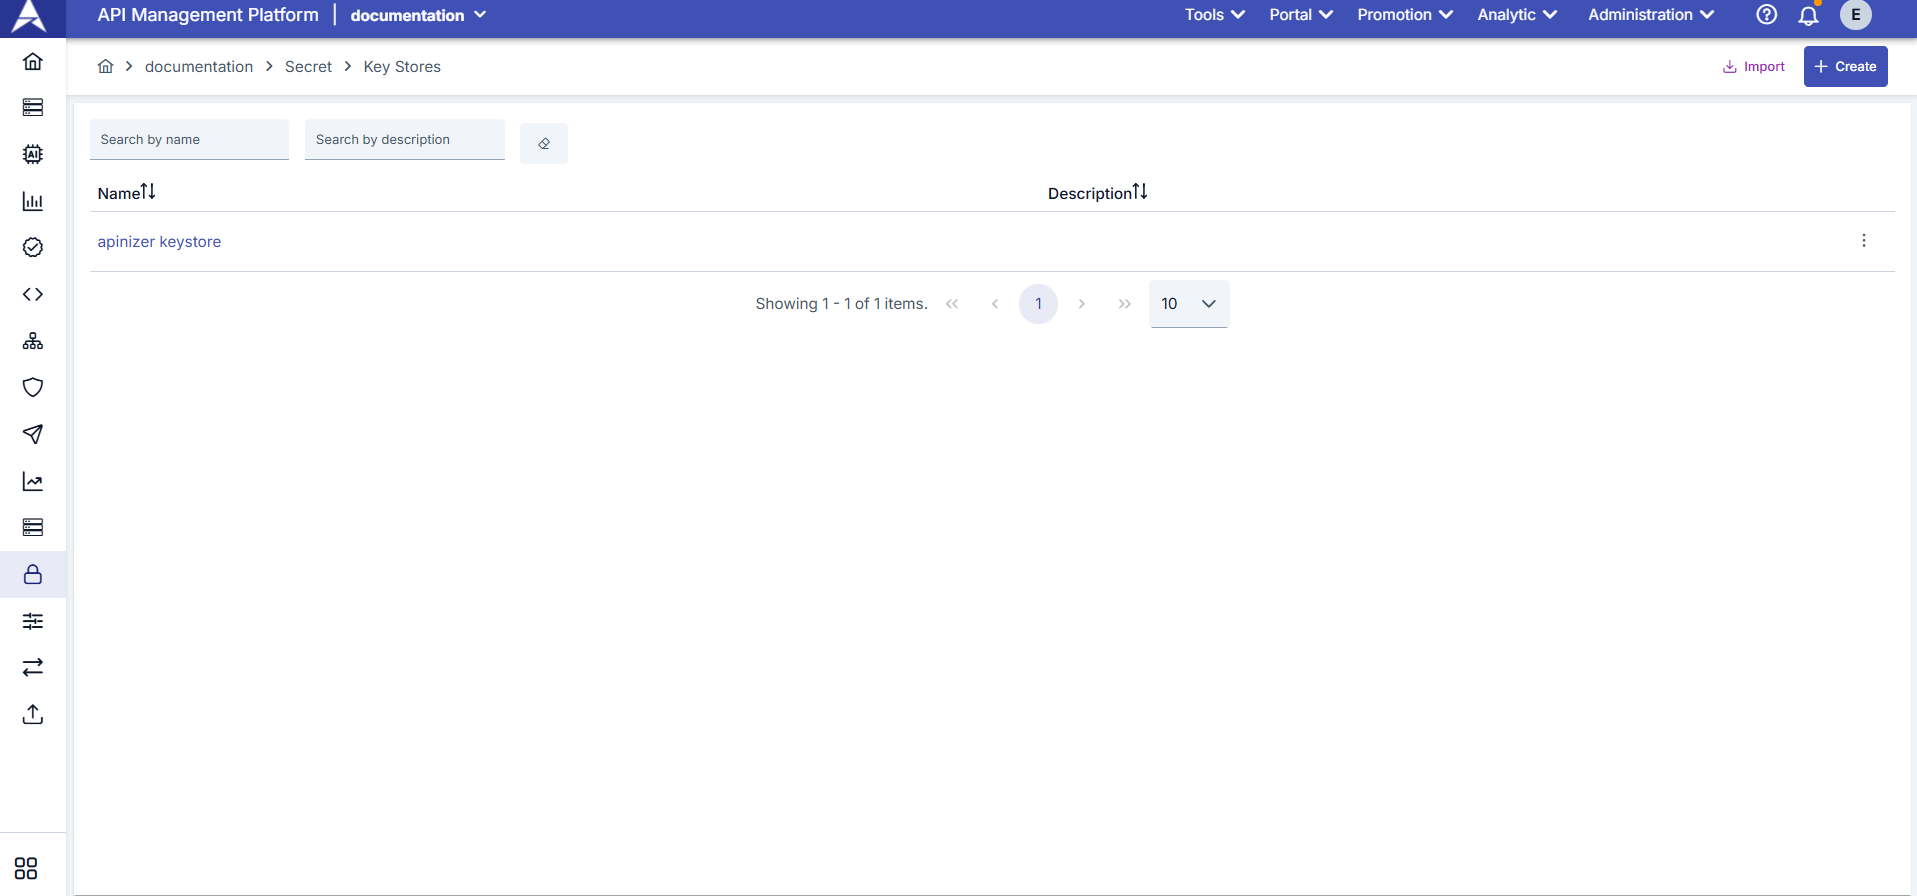Open the line chart icon in sidebar
The width and height of the screenshot is (1917, 896).
(33, 481)
